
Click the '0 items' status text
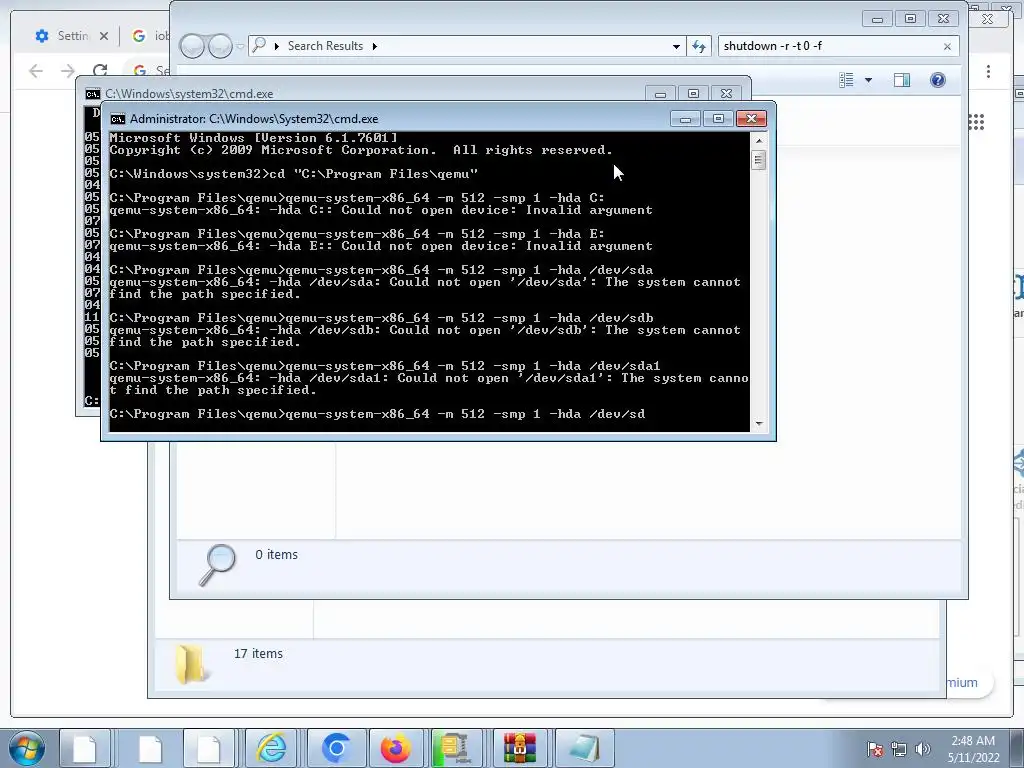[x=276, y=554]
